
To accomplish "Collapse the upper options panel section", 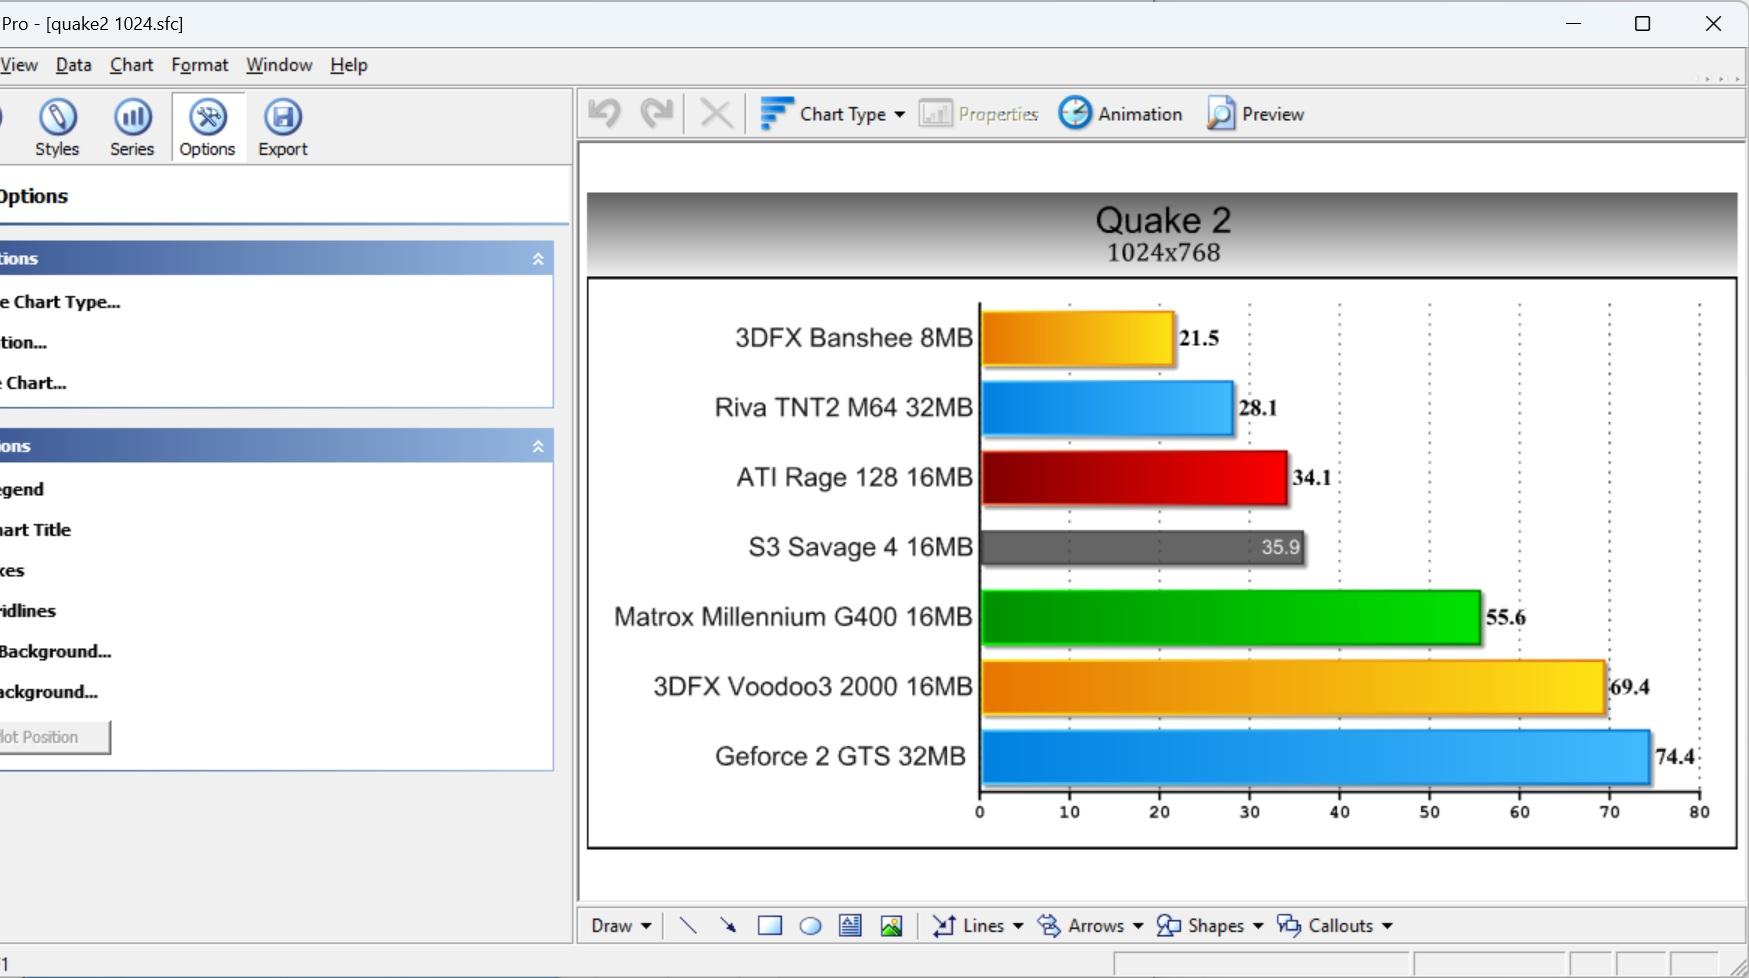I will point(538,259).
